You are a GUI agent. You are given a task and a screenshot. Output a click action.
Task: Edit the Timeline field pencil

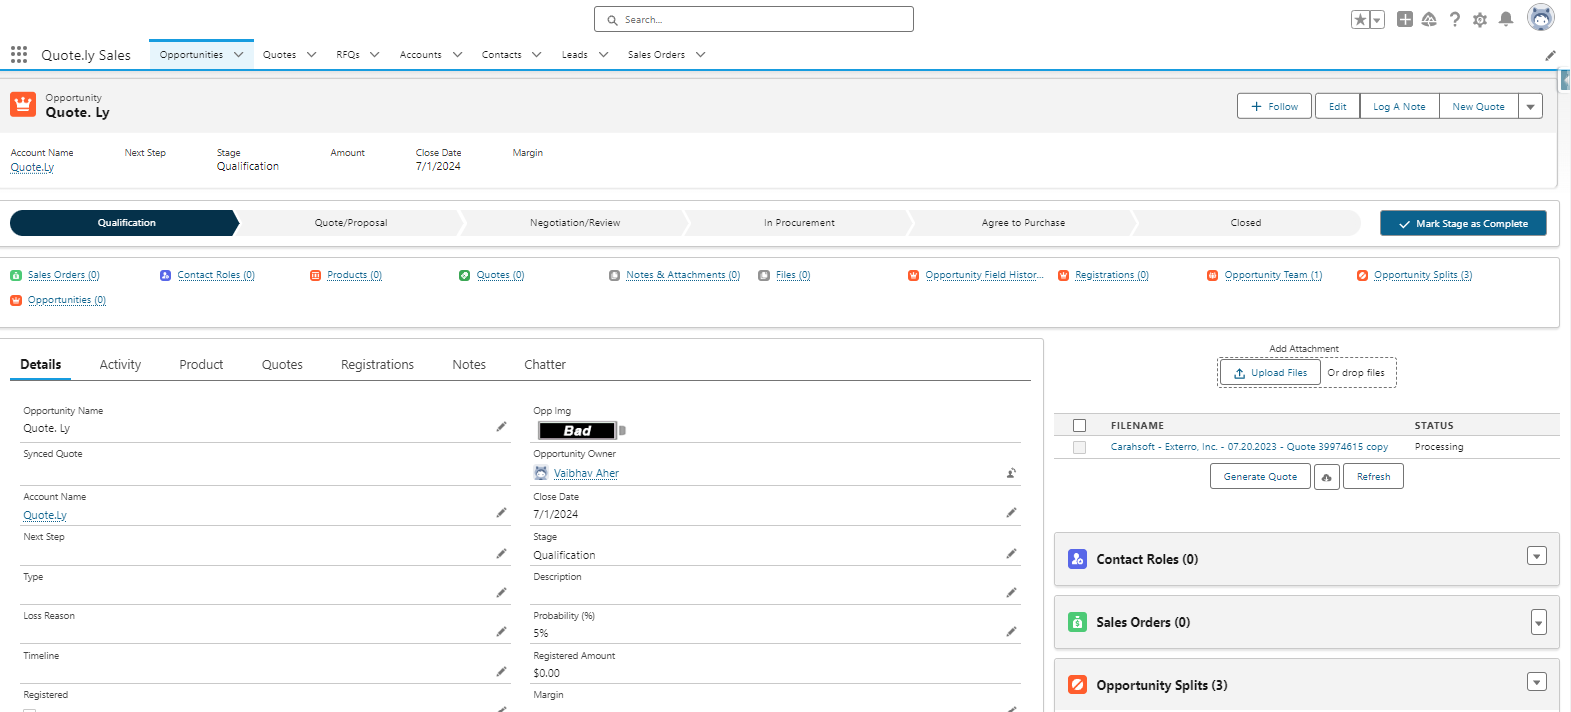click(501, 672)
